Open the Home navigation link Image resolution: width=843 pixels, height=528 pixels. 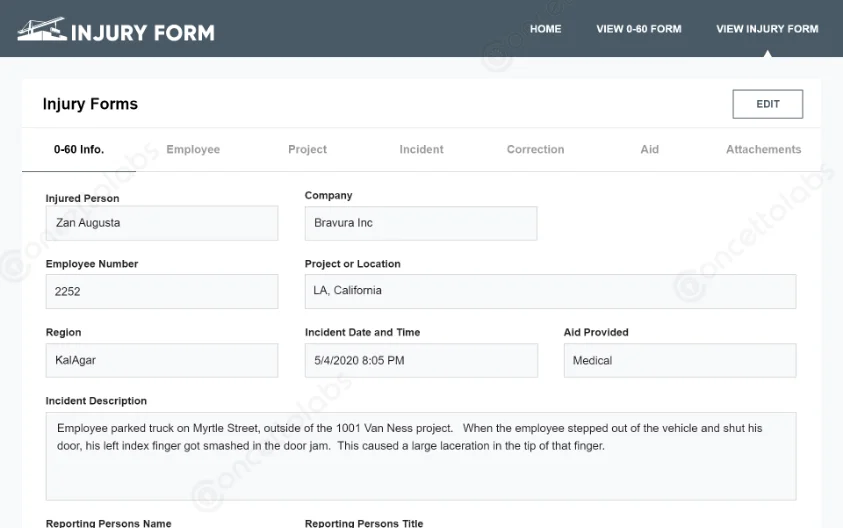tap(545, 29)
